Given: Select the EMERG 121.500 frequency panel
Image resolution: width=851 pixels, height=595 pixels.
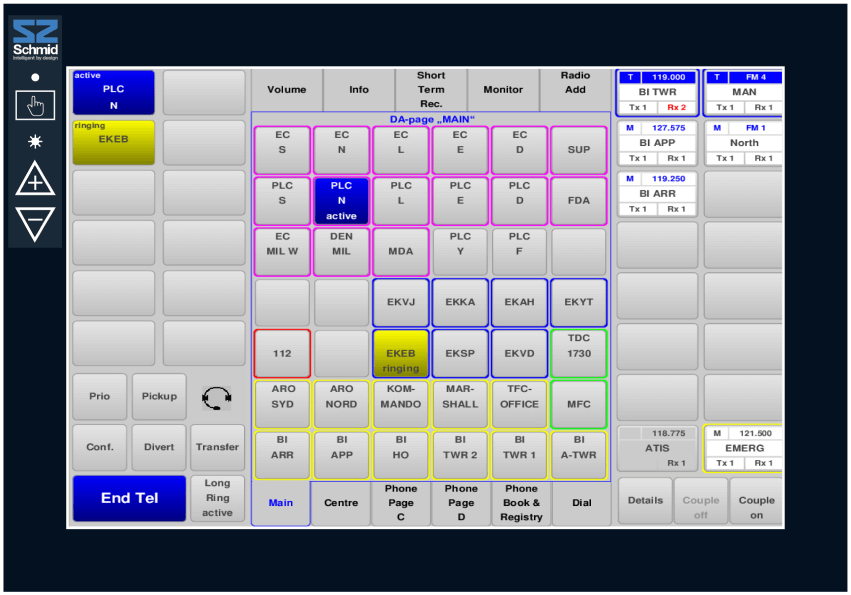Looking at the screenshot, I should pos(743,449).
